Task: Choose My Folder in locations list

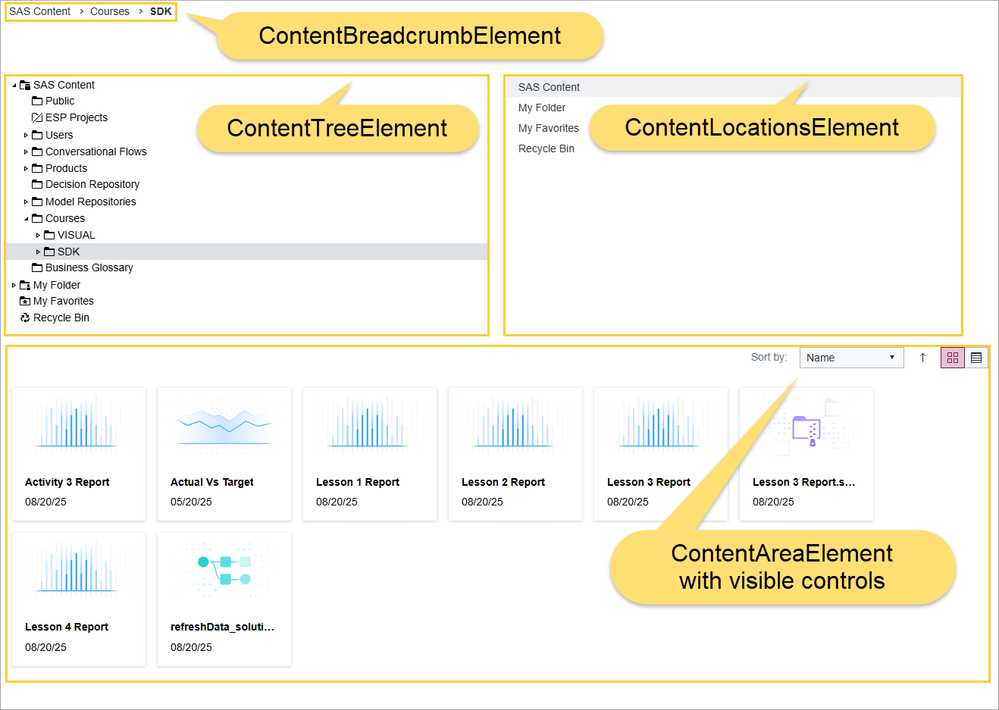Action: (542, 108)
